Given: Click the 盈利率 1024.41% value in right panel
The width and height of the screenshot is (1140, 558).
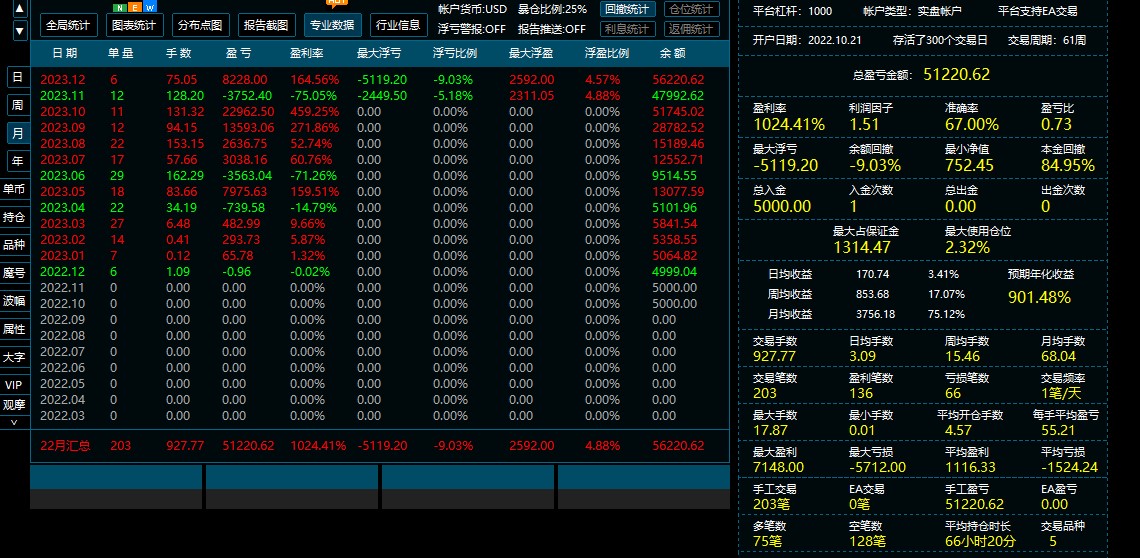Looking at the screenshot, I should click(x=789, y=124).
